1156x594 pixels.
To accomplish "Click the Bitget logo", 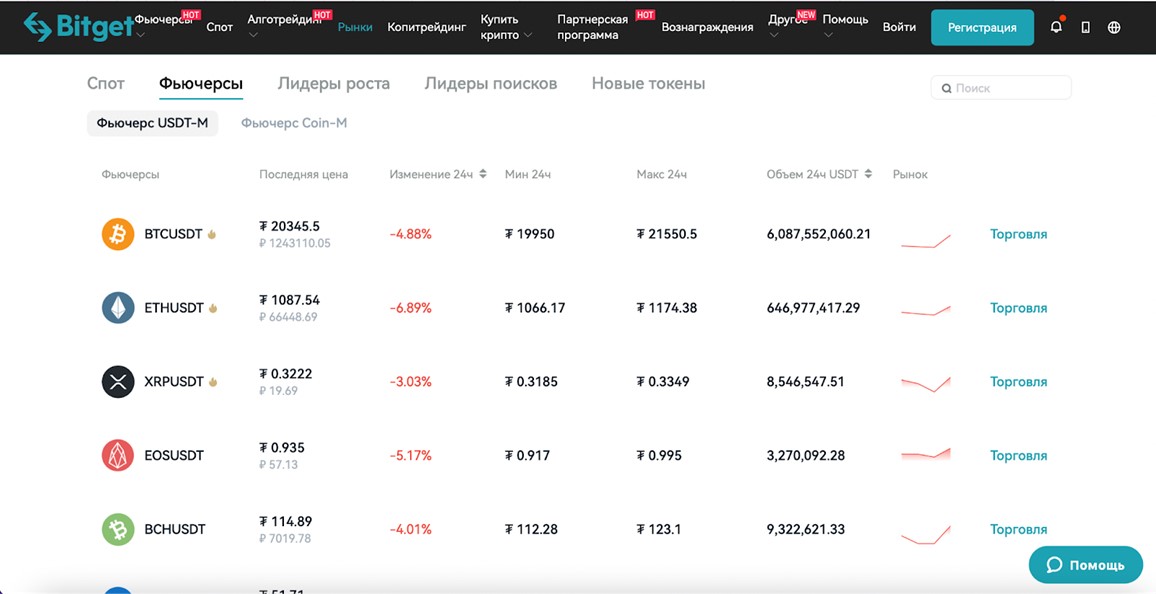I will 78,27.
